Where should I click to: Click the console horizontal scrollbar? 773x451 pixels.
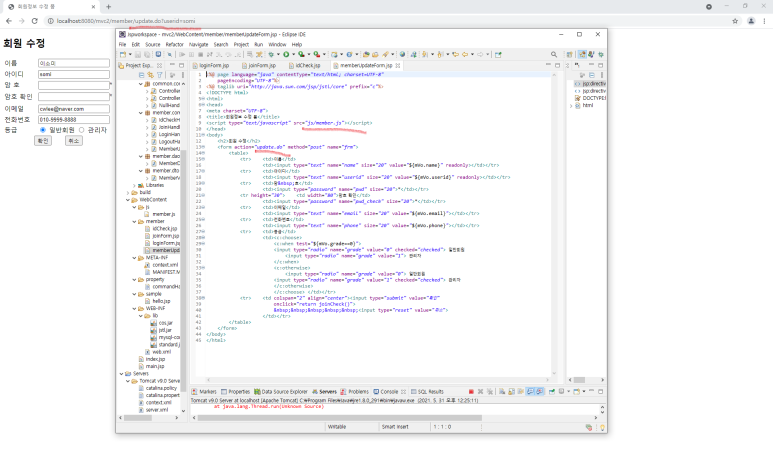340,417
